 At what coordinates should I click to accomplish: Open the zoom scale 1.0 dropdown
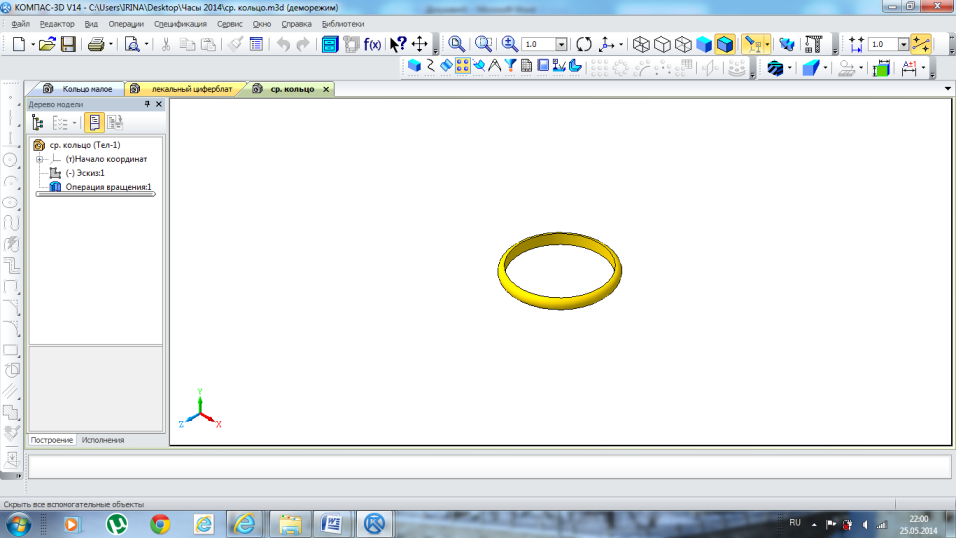[560, 44]
